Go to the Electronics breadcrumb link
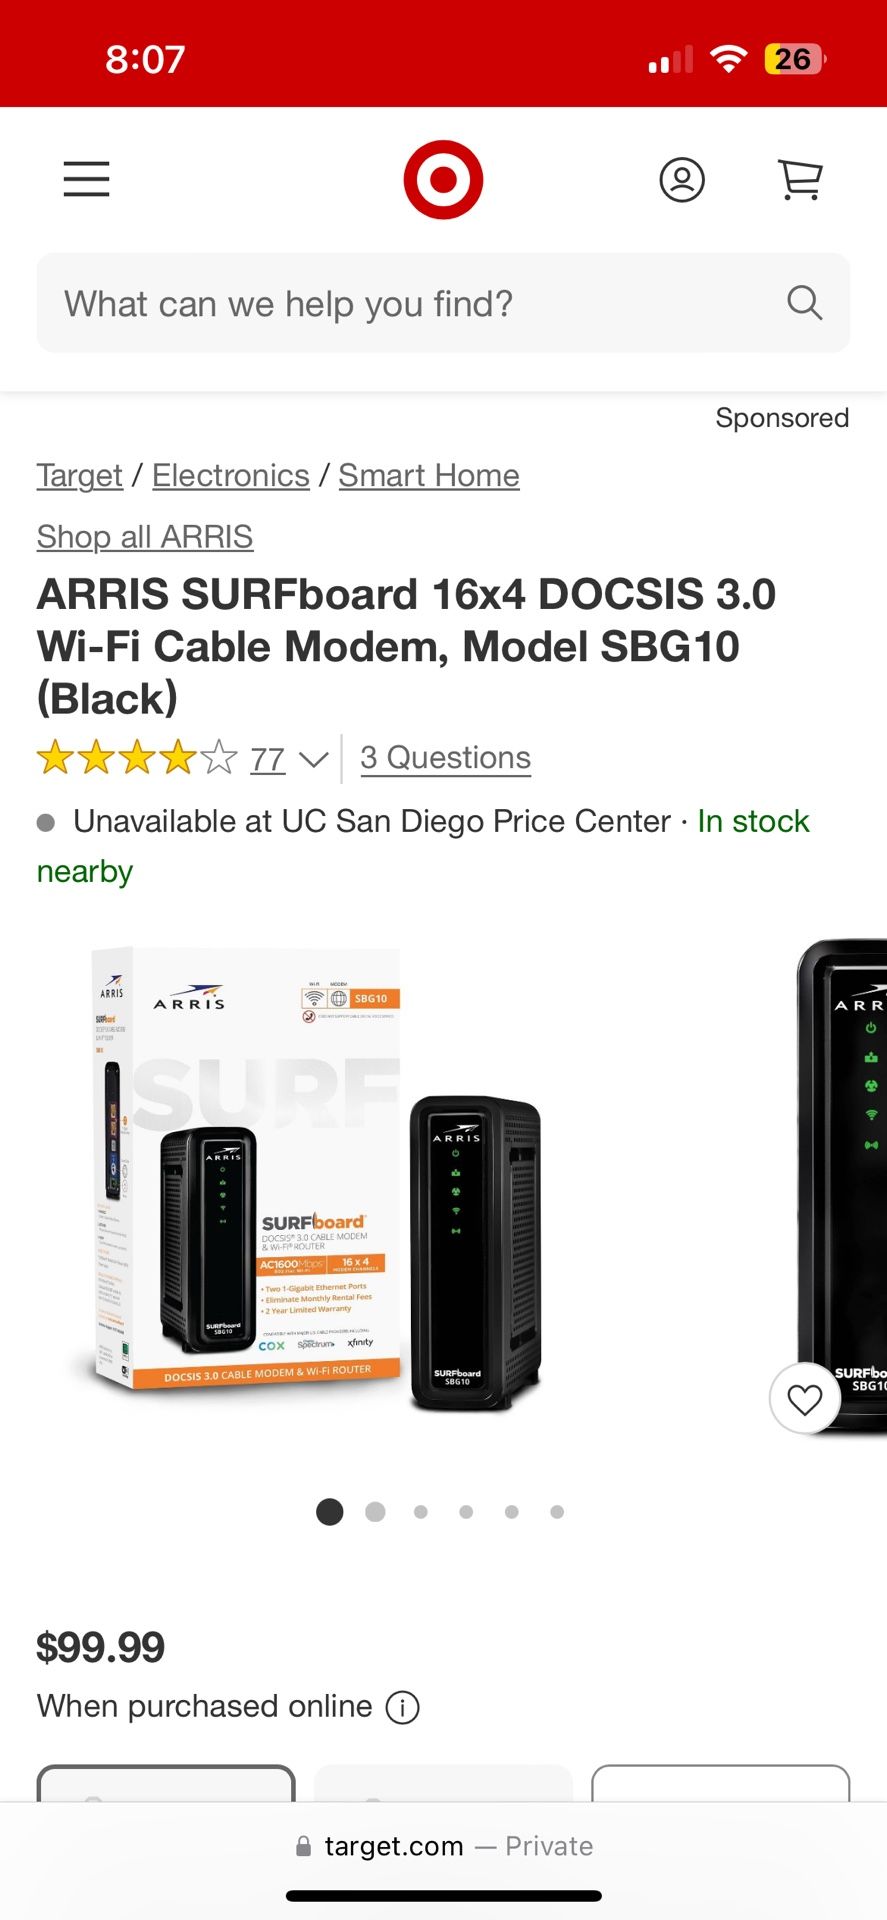This screenshot has width=887, height=1920. (x=231, y=476)
